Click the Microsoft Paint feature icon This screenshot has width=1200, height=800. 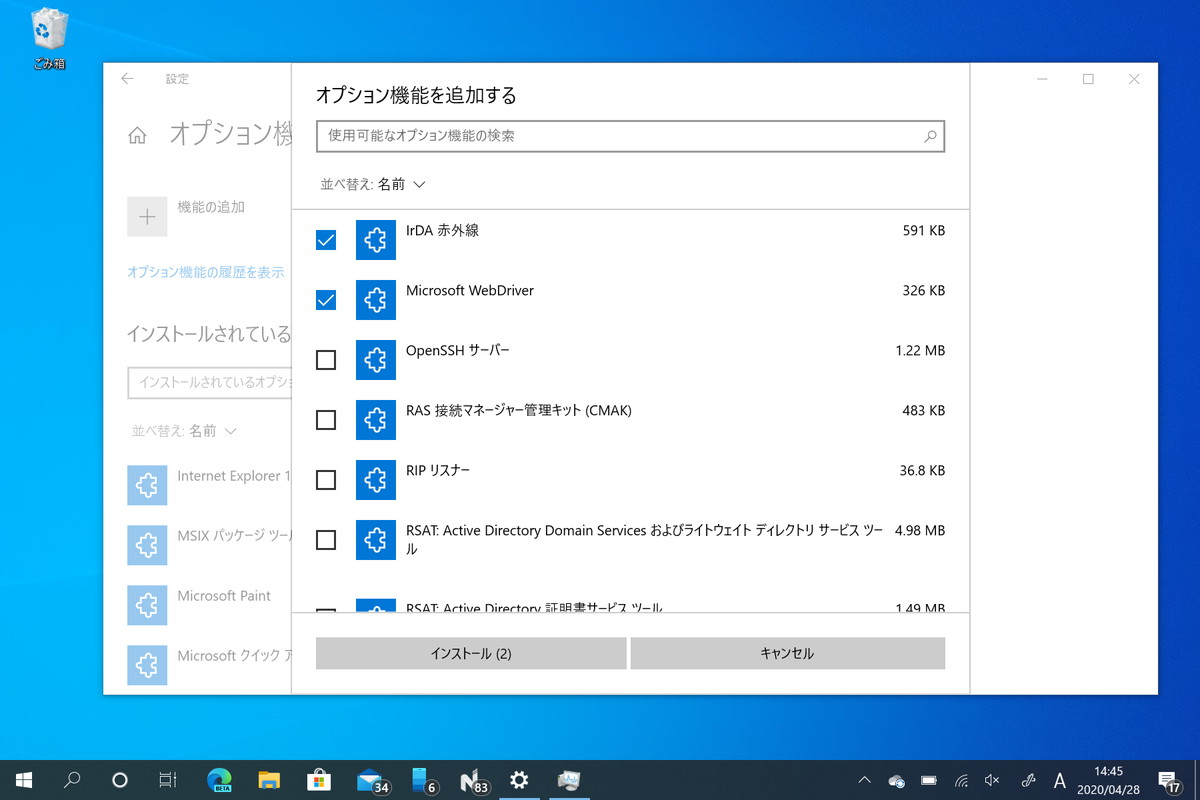click(x=147, y=605)
